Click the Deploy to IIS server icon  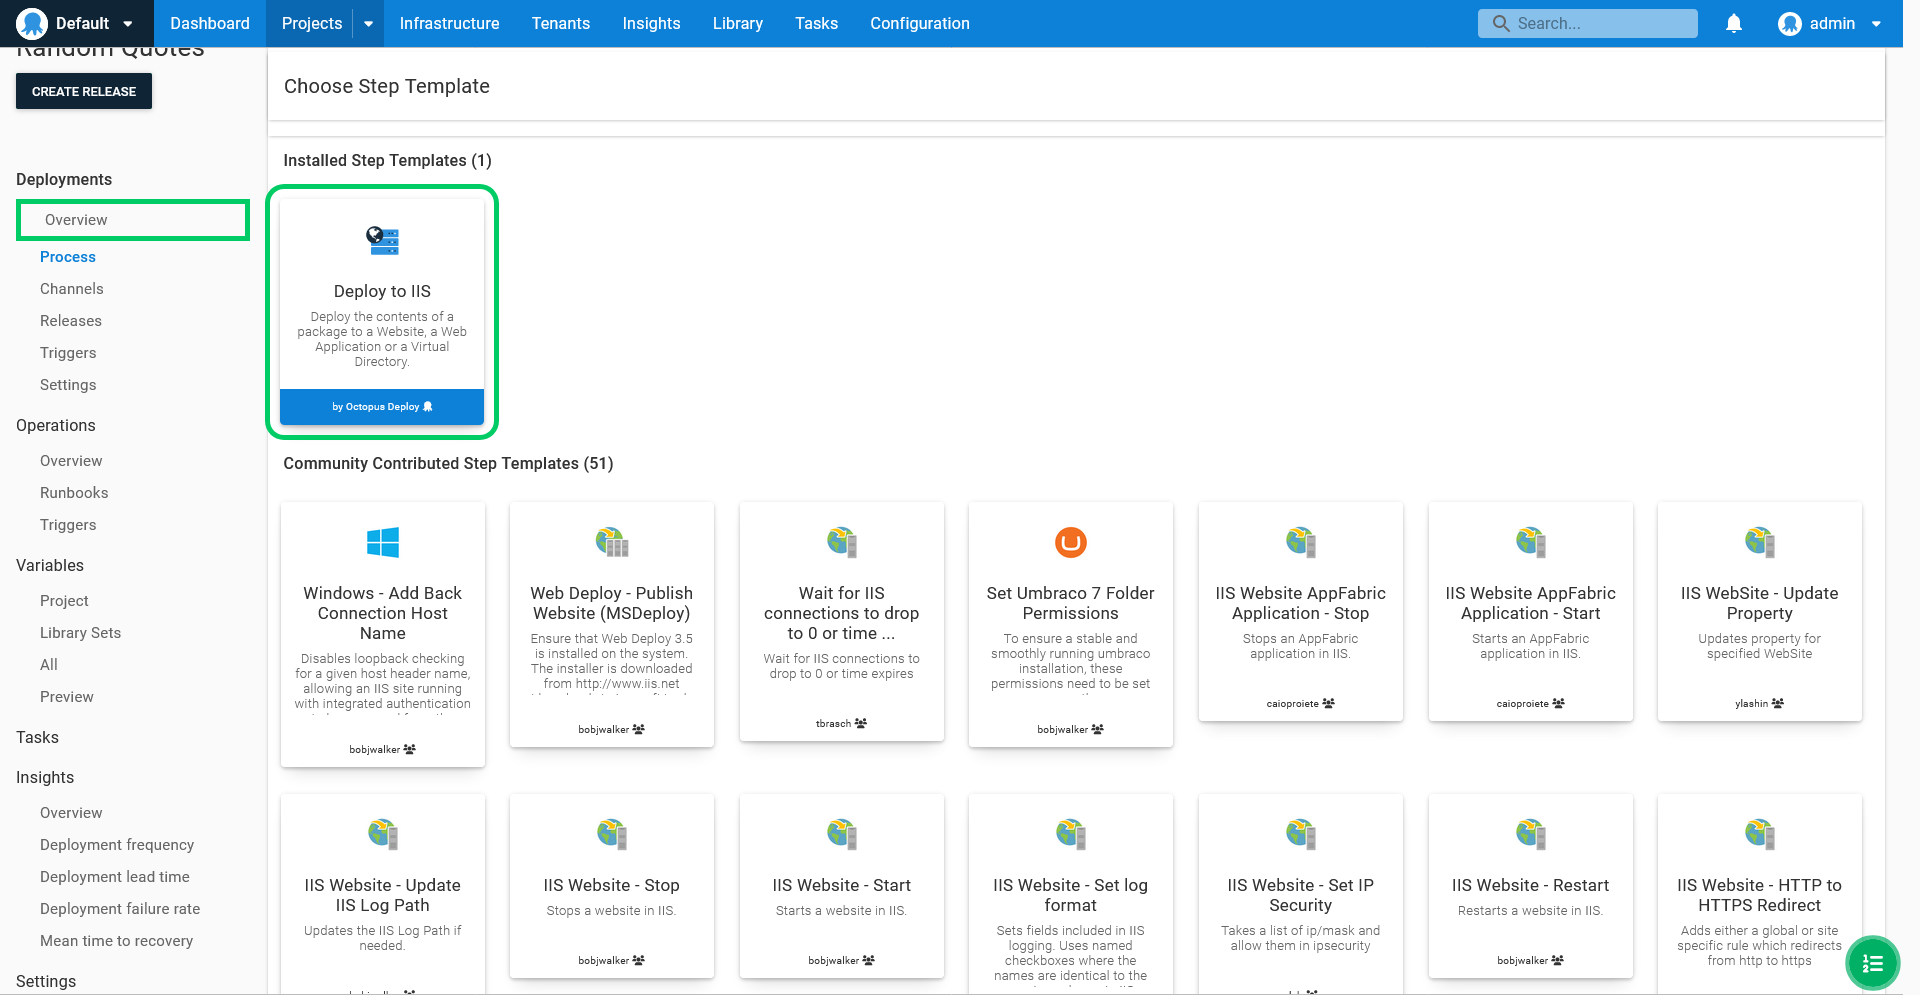[382, 240]
